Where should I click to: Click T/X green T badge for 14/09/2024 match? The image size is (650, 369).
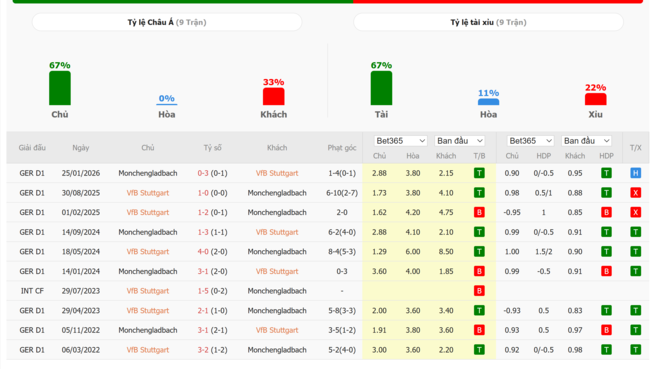pos(635,232)
